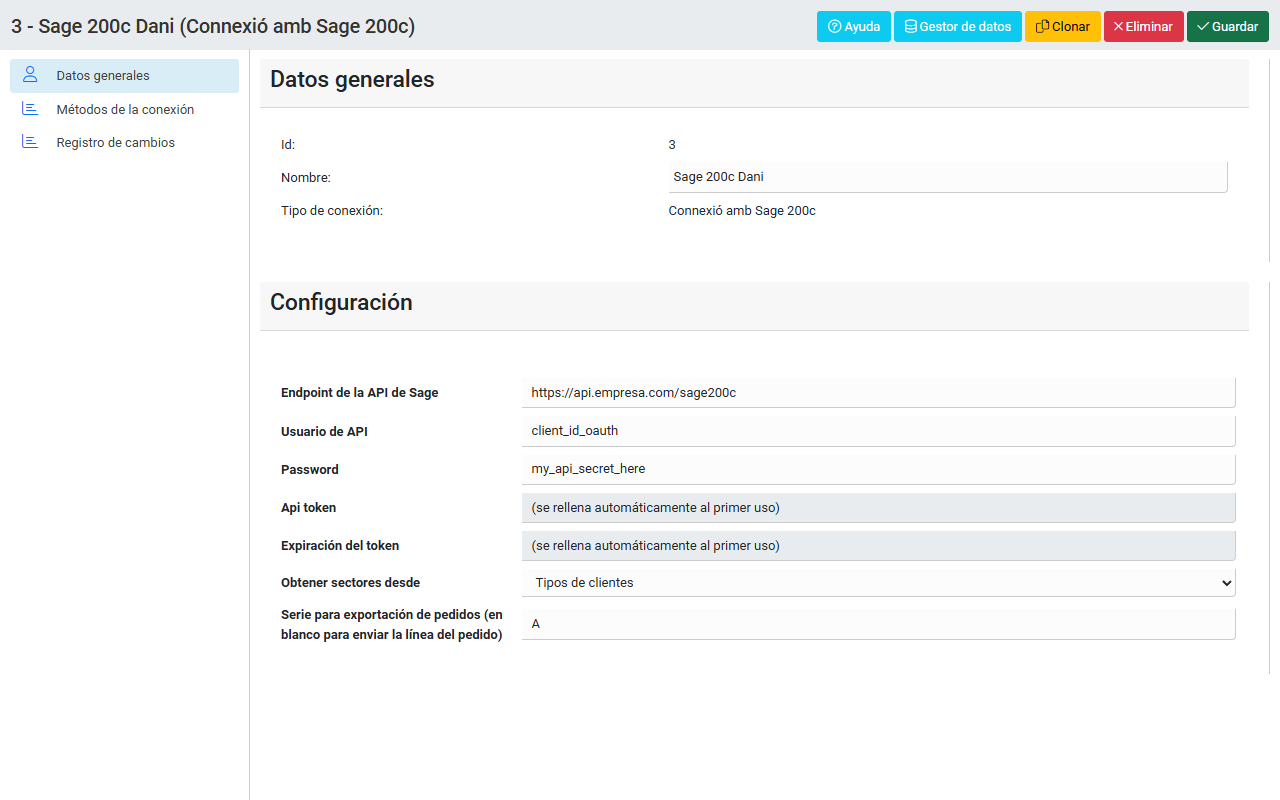This screenshot has height=800, width=1280.
Task: Click the list icon beside Métodos de la conexión
Action: tap(30, 109)
